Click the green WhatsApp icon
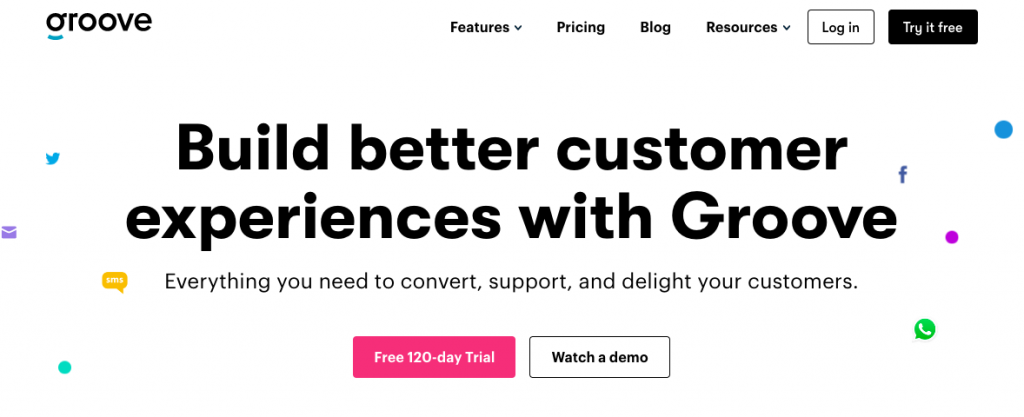 (x=925, y=330)
